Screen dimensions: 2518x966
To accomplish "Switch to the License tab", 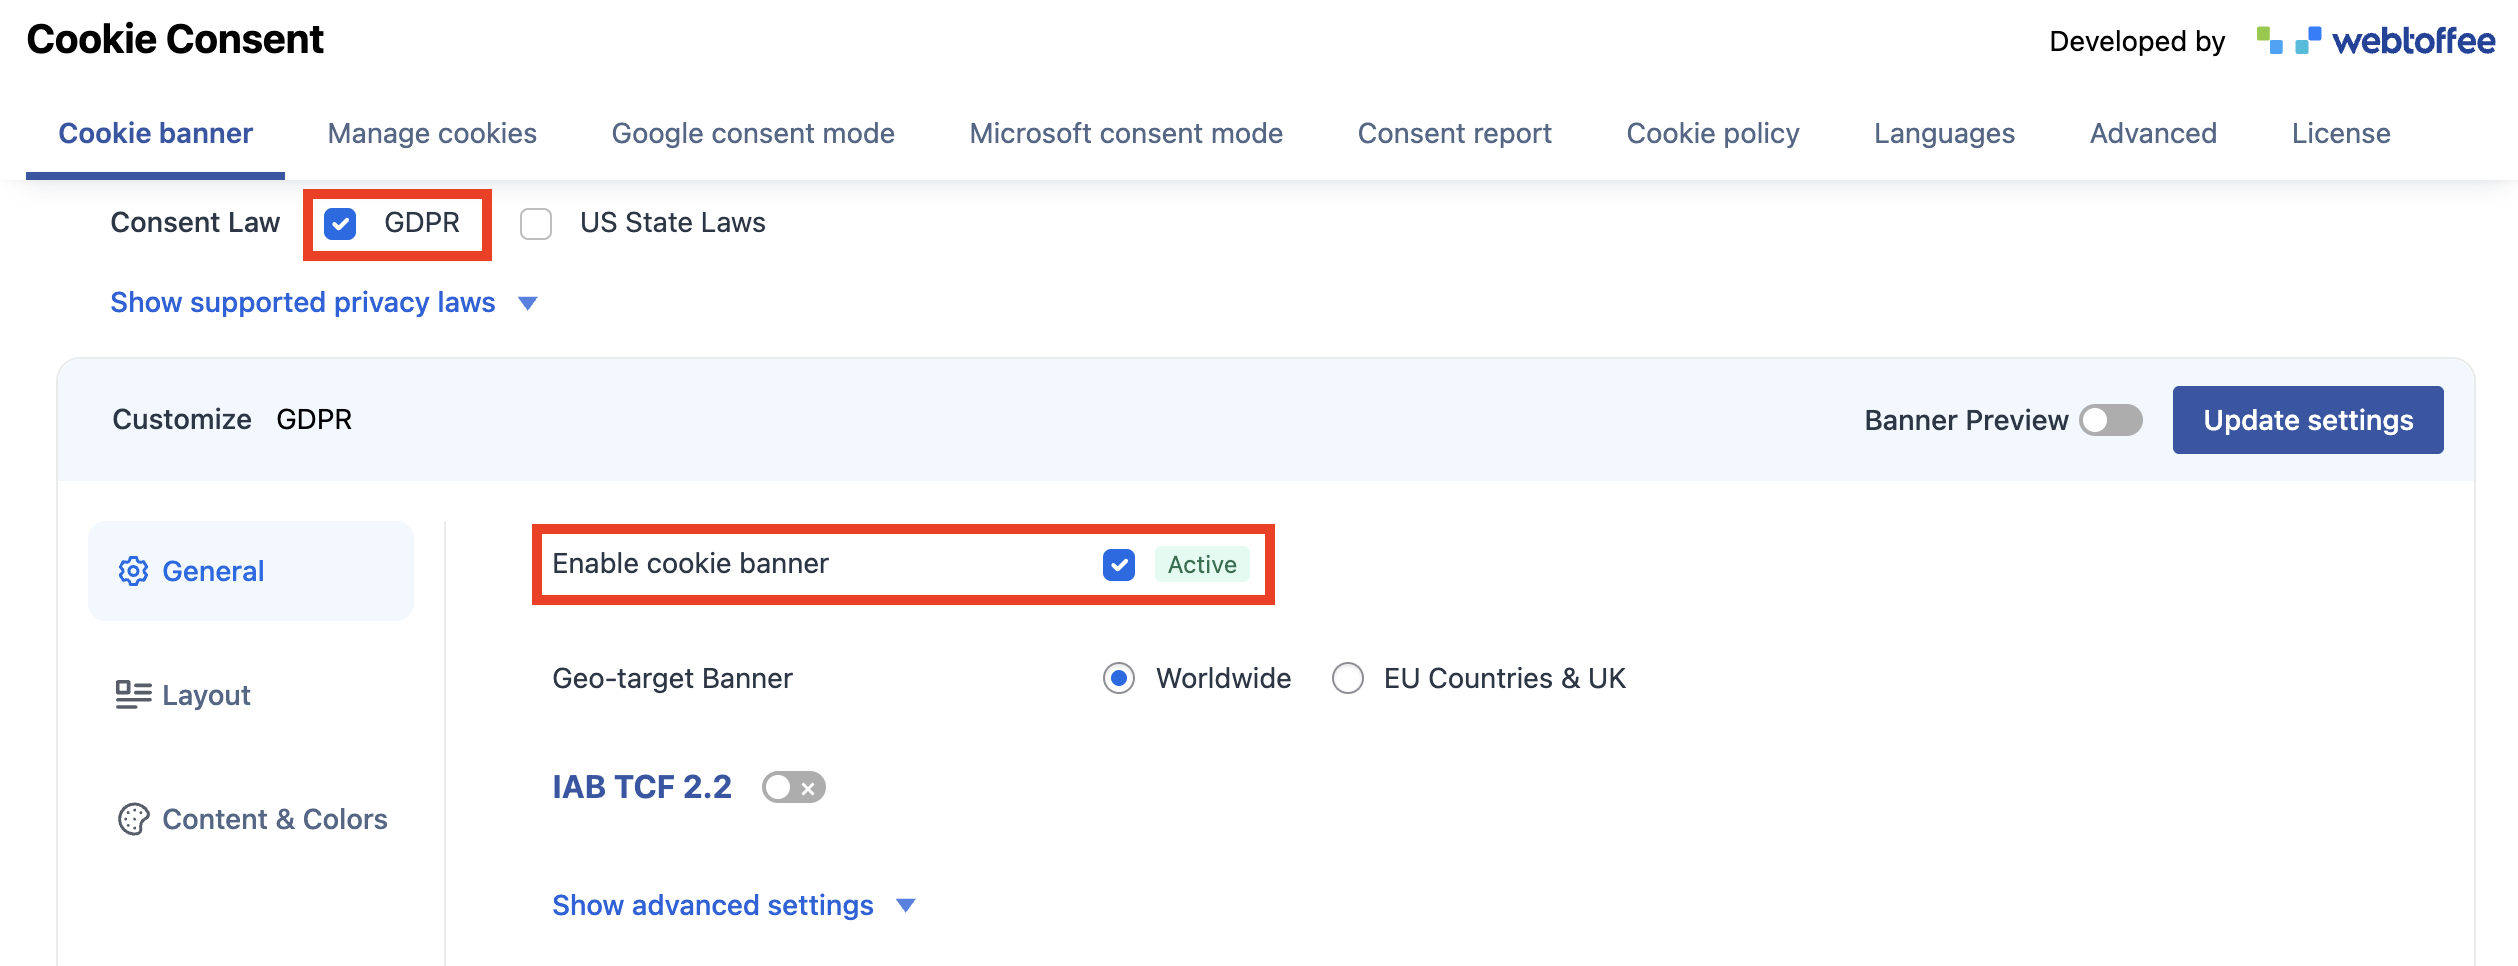I will tap(2341, 132).
